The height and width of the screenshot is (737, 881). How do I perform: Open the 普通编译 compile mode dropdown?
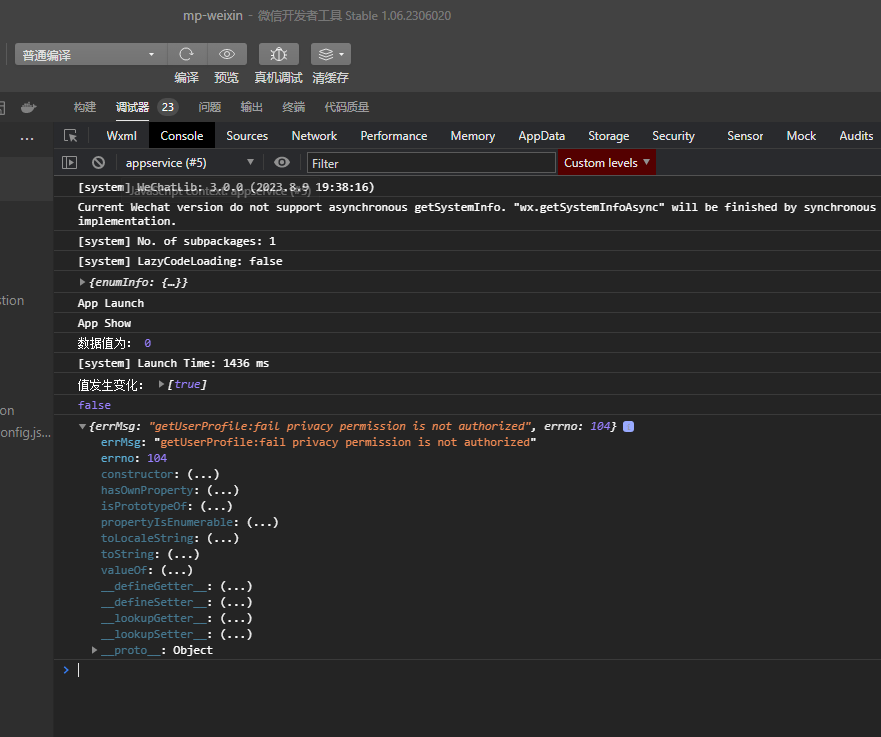[90, 54]
